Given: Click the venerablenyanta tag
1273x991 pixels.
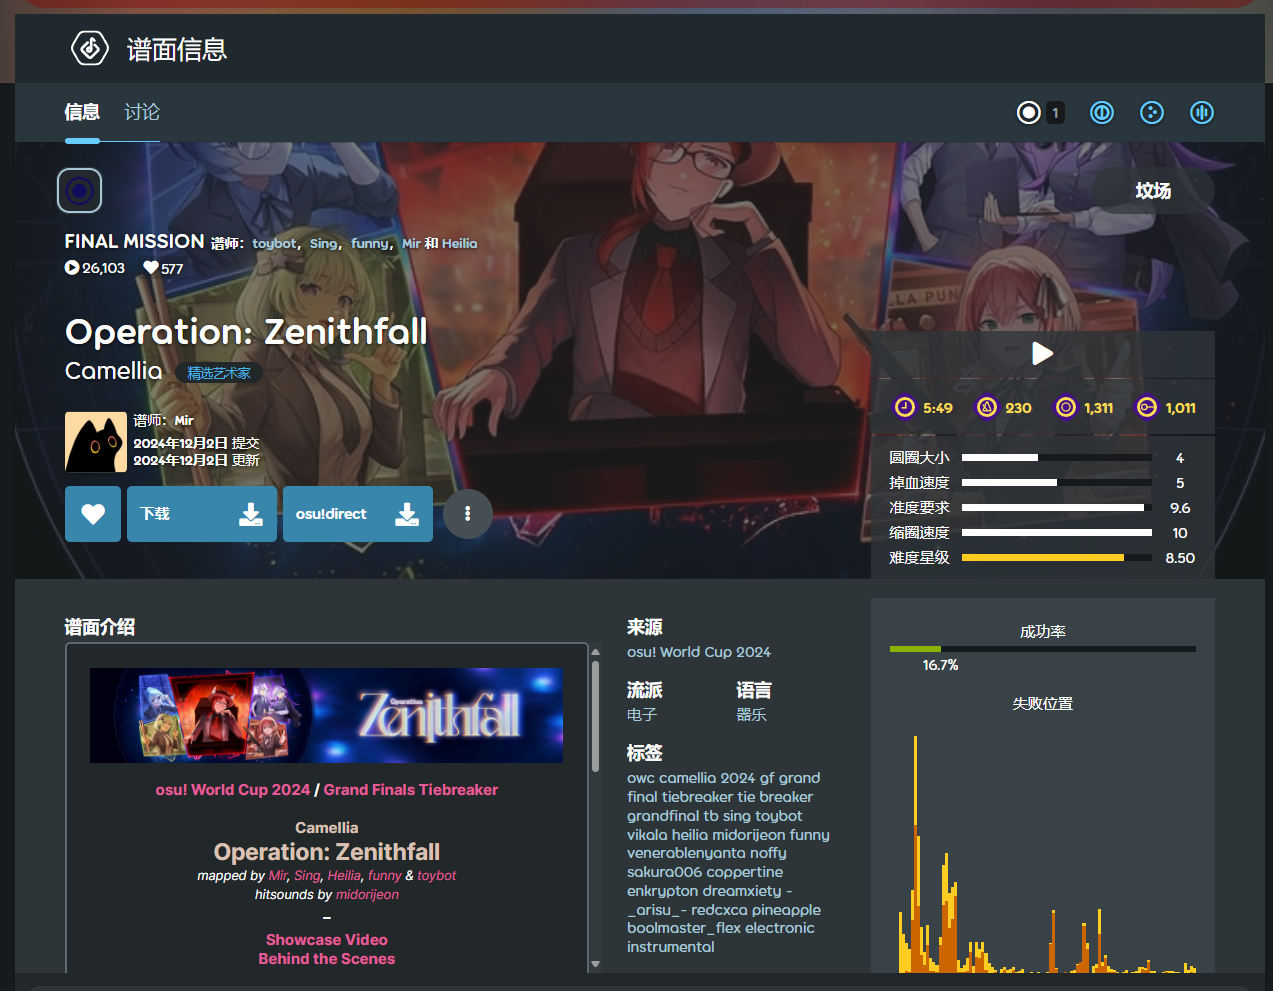Looking at the screenshot, I should click(686, 853).
